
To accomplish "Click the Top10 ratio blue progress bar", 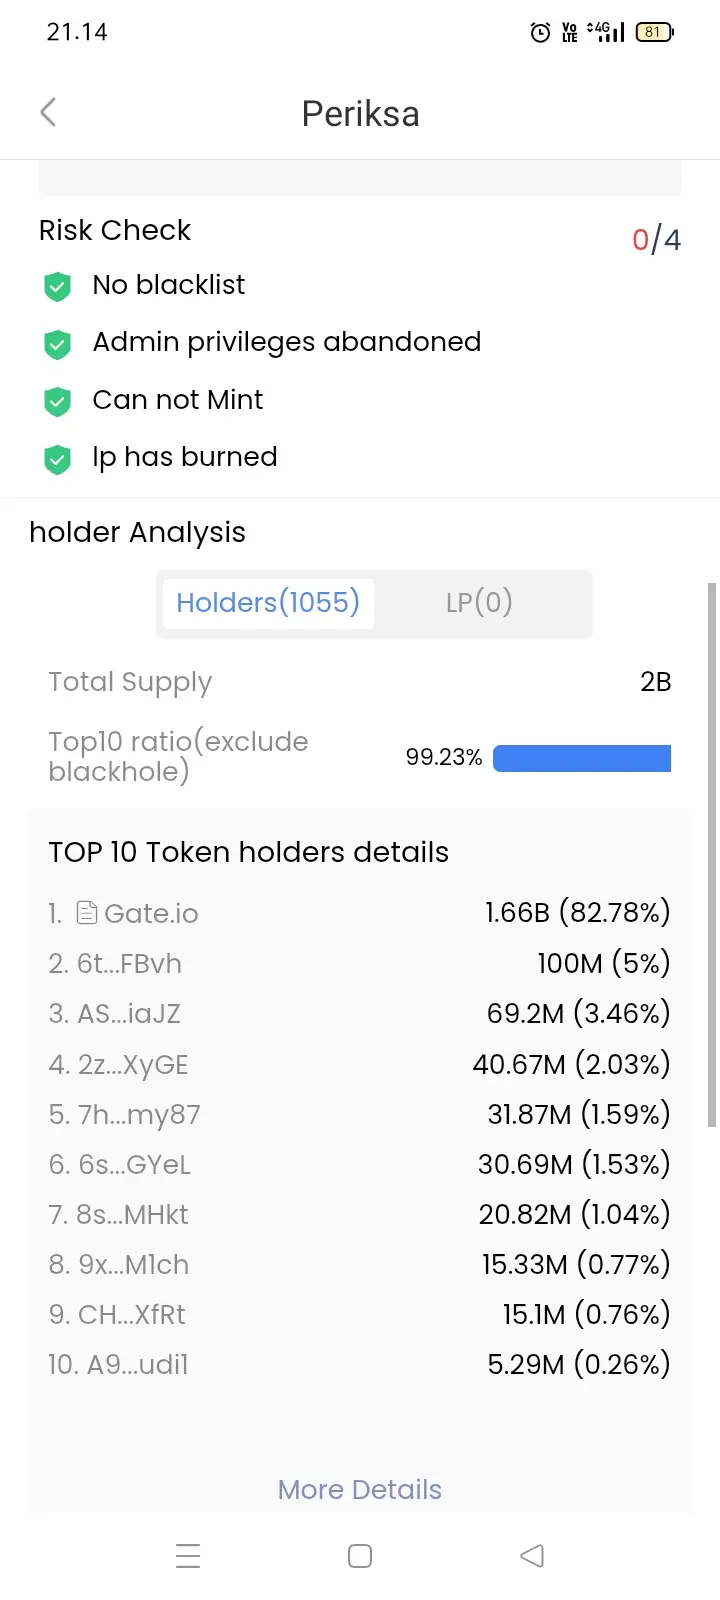I will 582,758.
